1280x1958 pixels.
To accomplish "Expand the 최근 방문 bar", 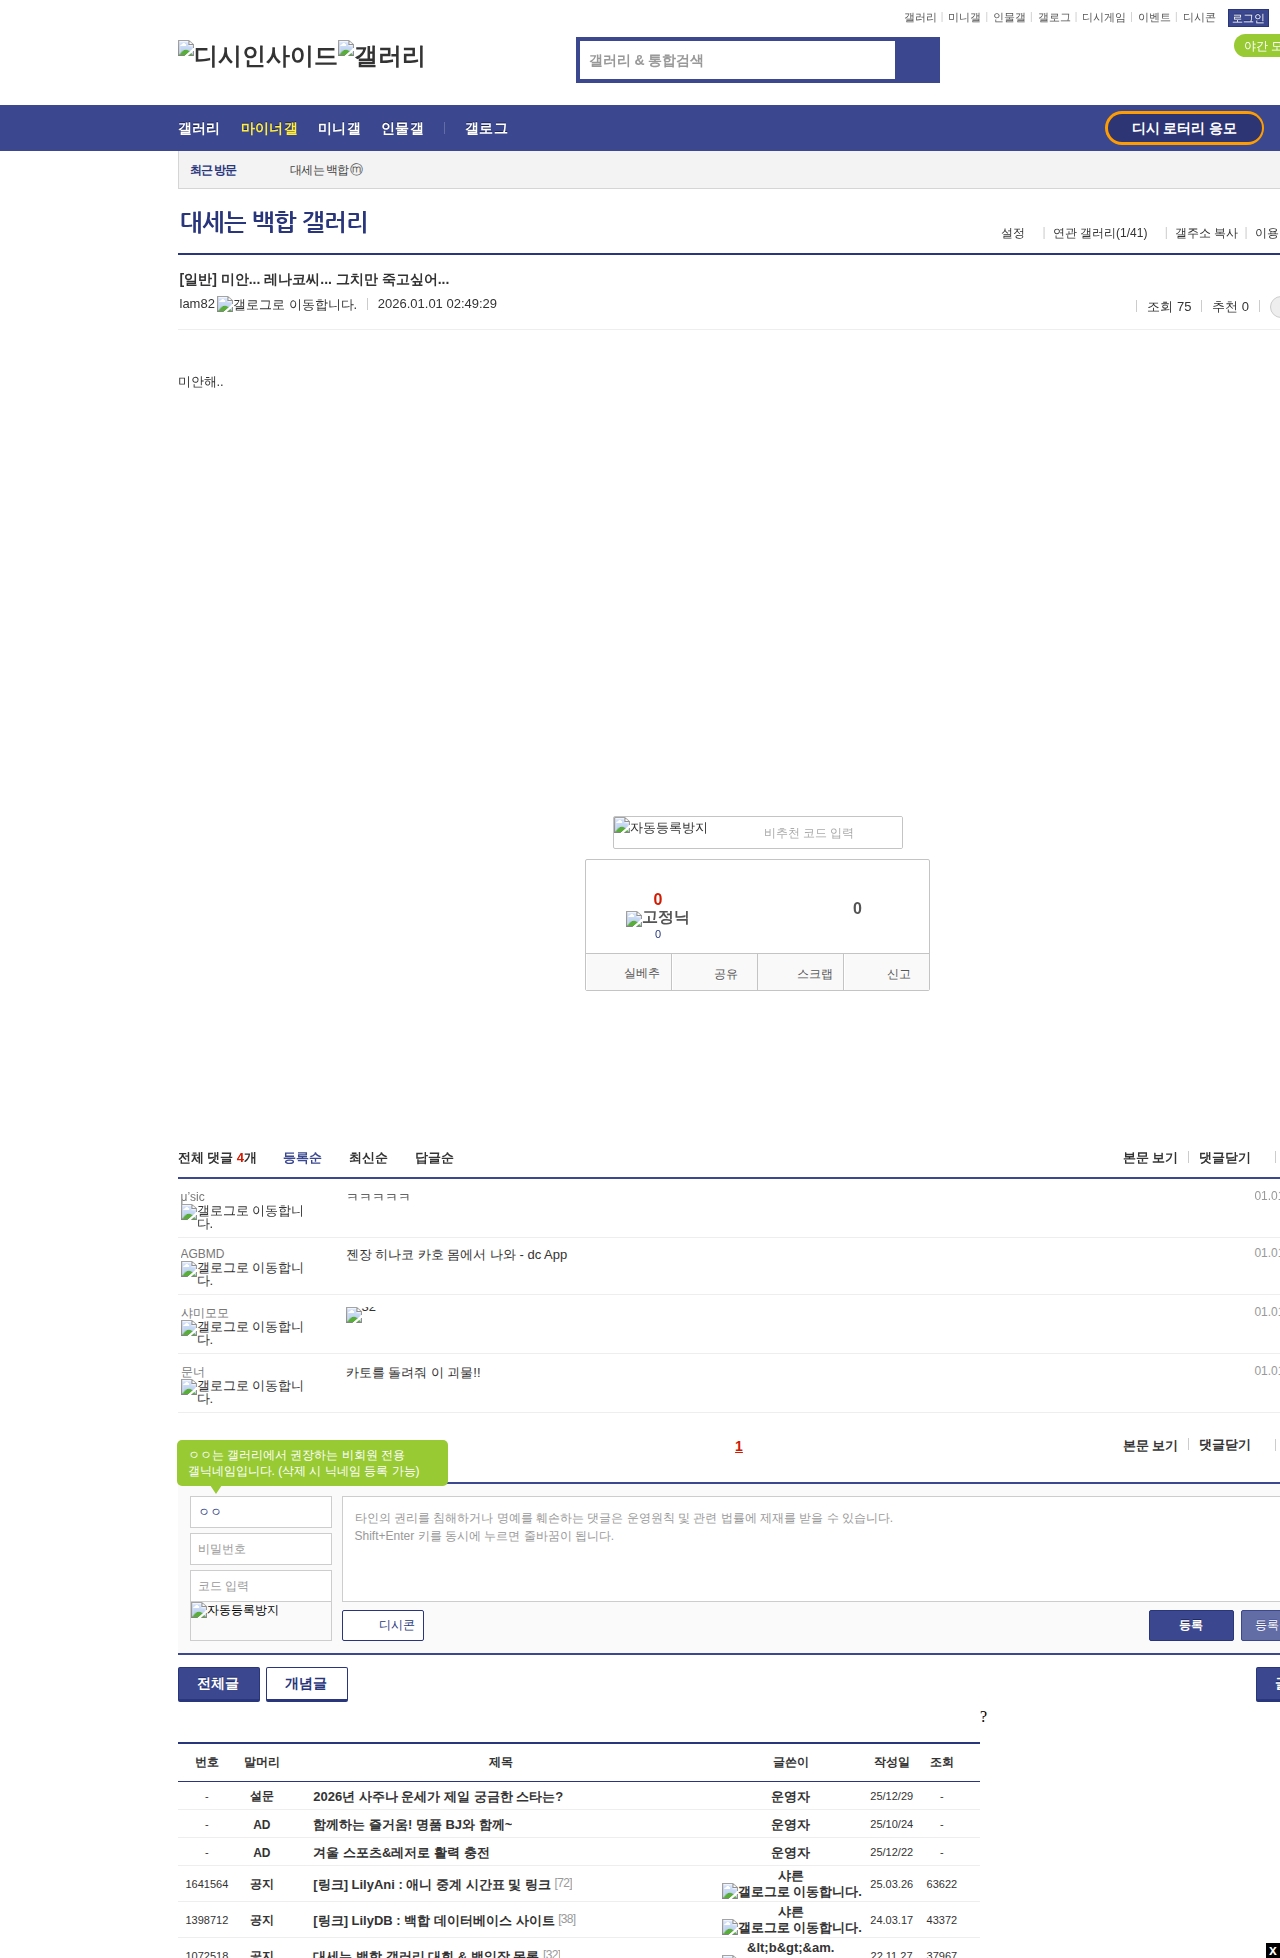I will click(213, 170).
